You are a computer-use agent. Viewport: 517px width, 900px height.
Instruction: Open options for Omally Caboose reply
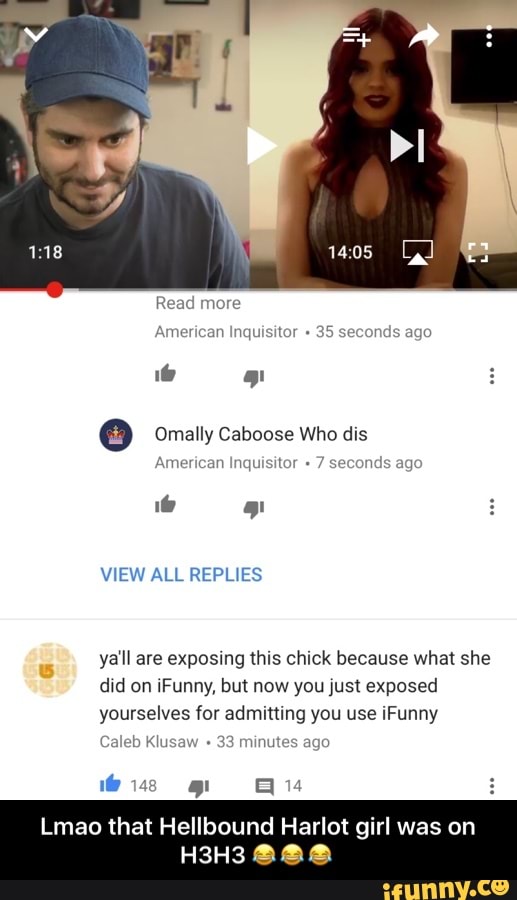(492, 507)
